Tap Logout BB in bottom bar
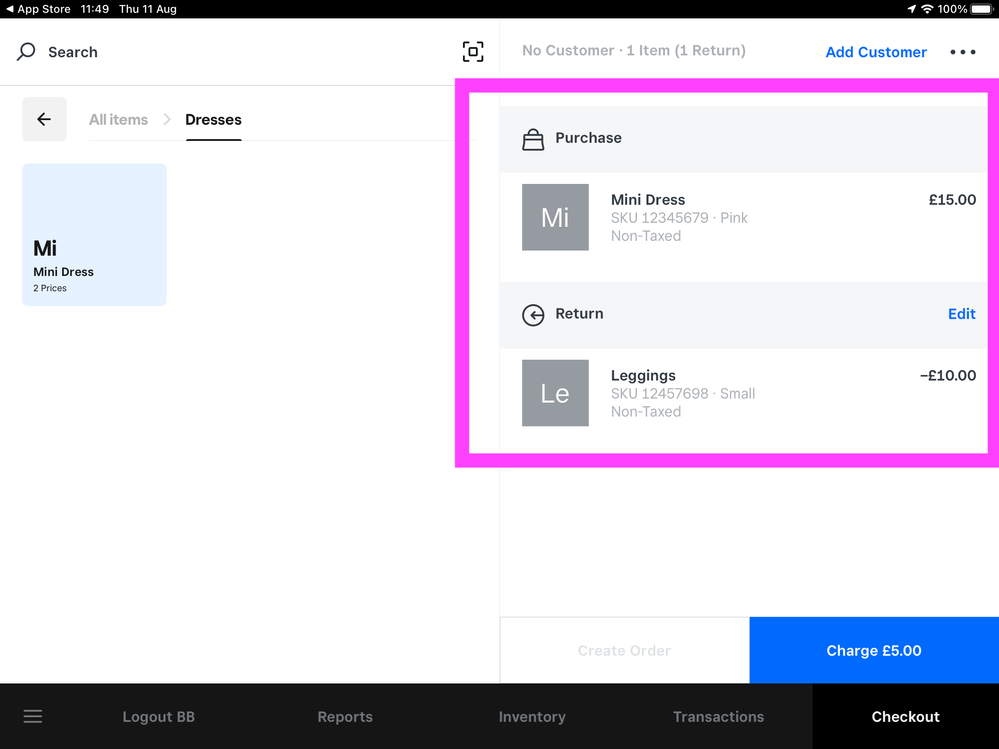This screenshot has width=999, height=749. click(x=158, y=717)
